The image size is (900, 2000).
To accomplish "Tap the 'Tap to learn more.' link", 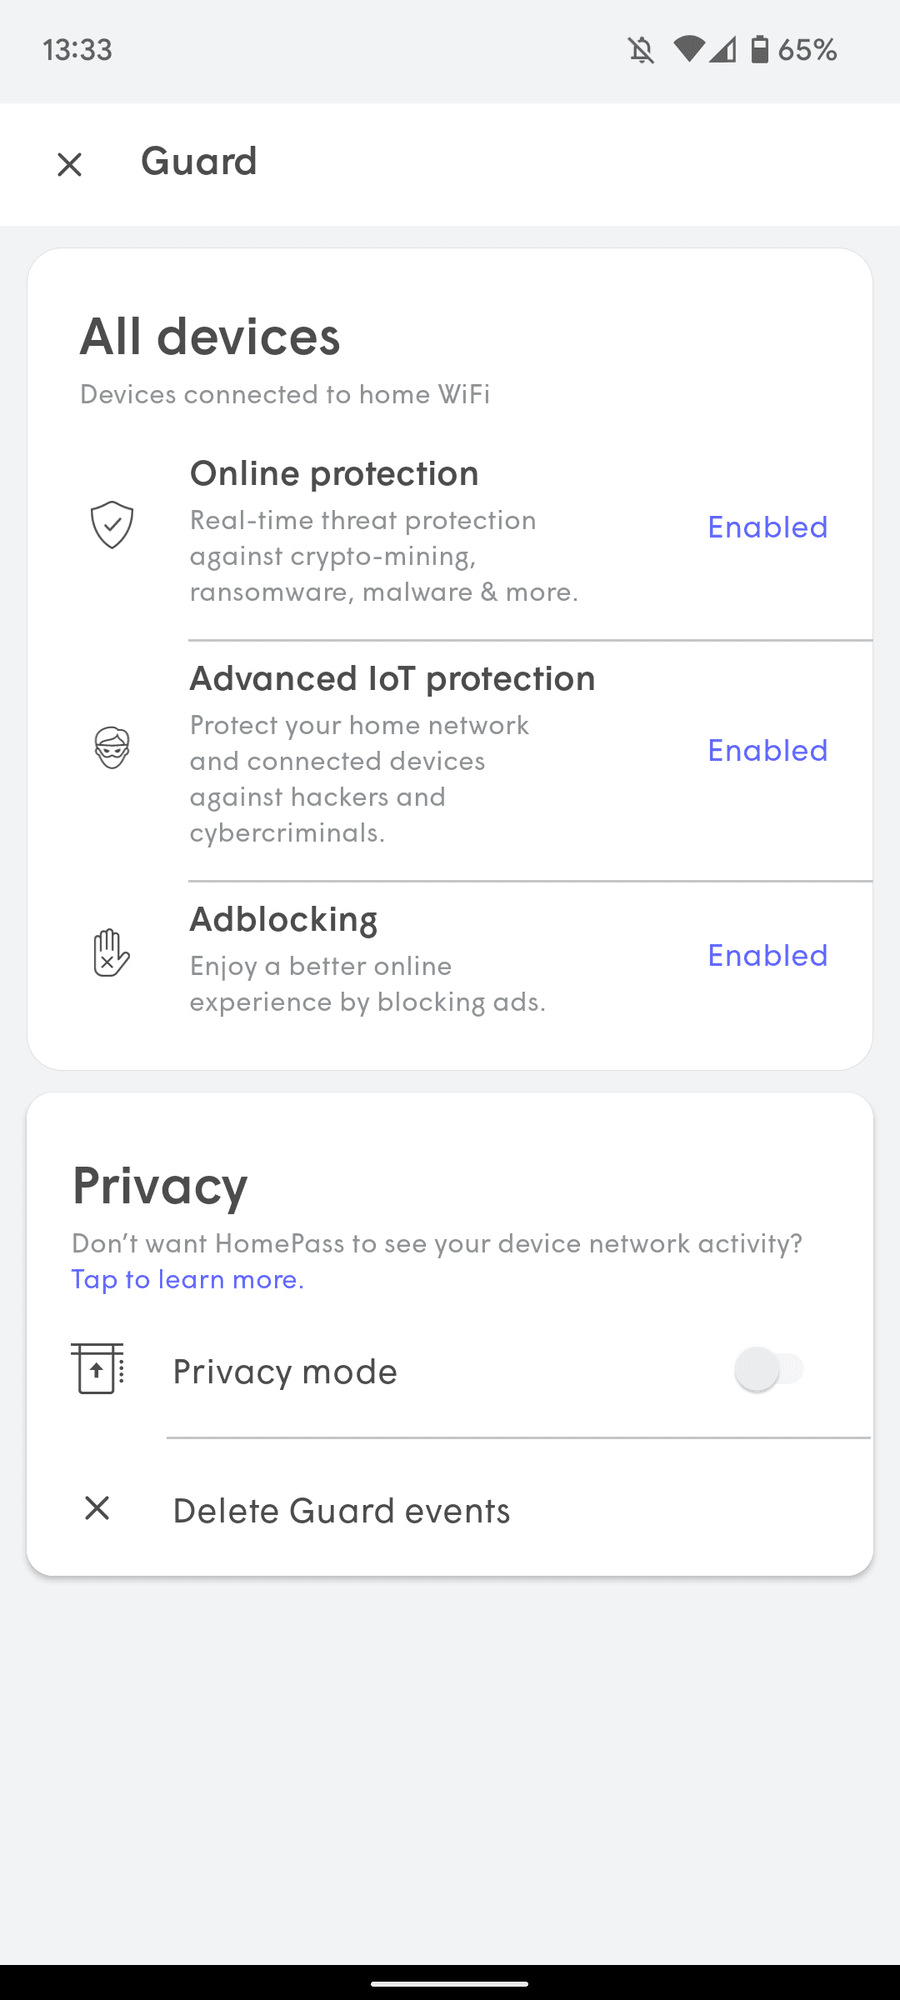I will (188, 1280).
